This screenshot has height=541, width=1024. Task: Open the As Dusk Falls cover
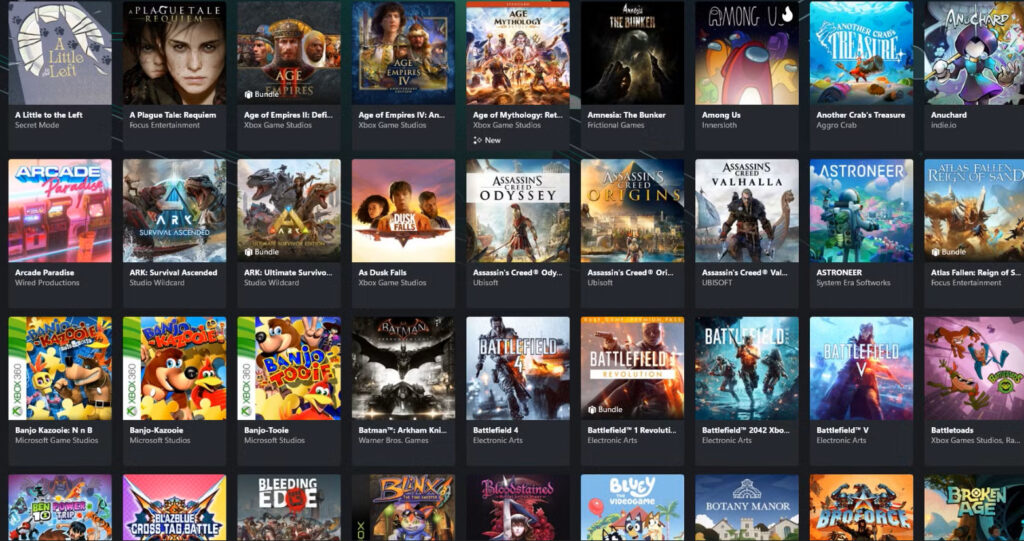point(404,210)
